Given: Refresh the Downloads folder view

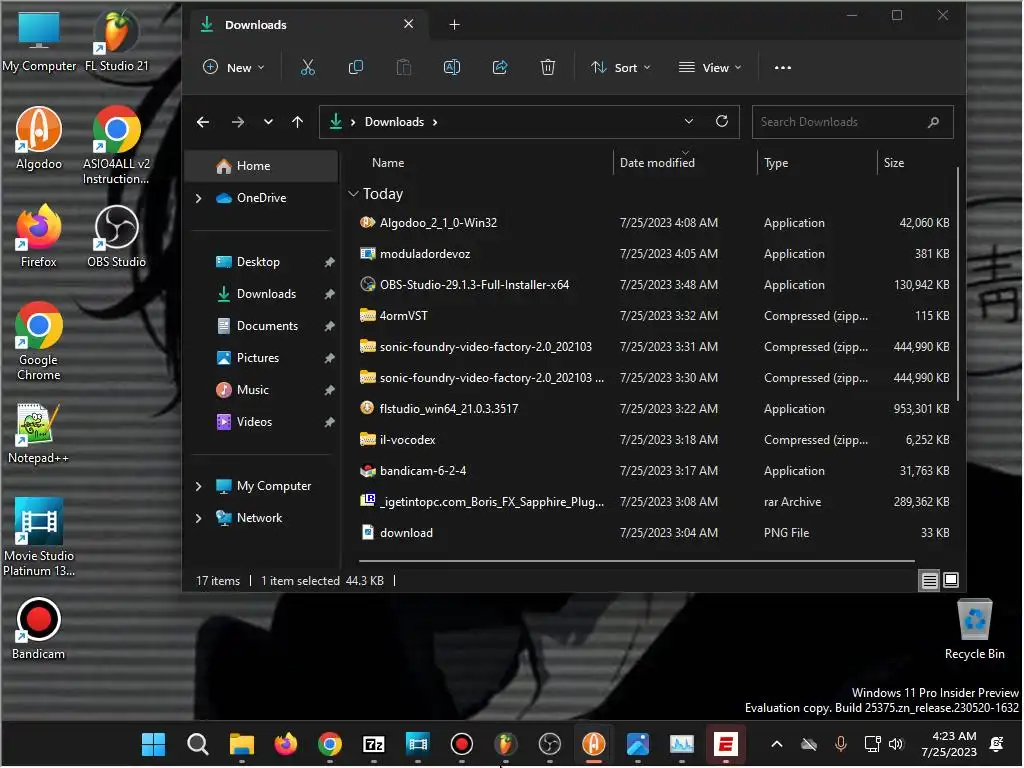Looking at the screenshot, I should [x=722, y=121].
